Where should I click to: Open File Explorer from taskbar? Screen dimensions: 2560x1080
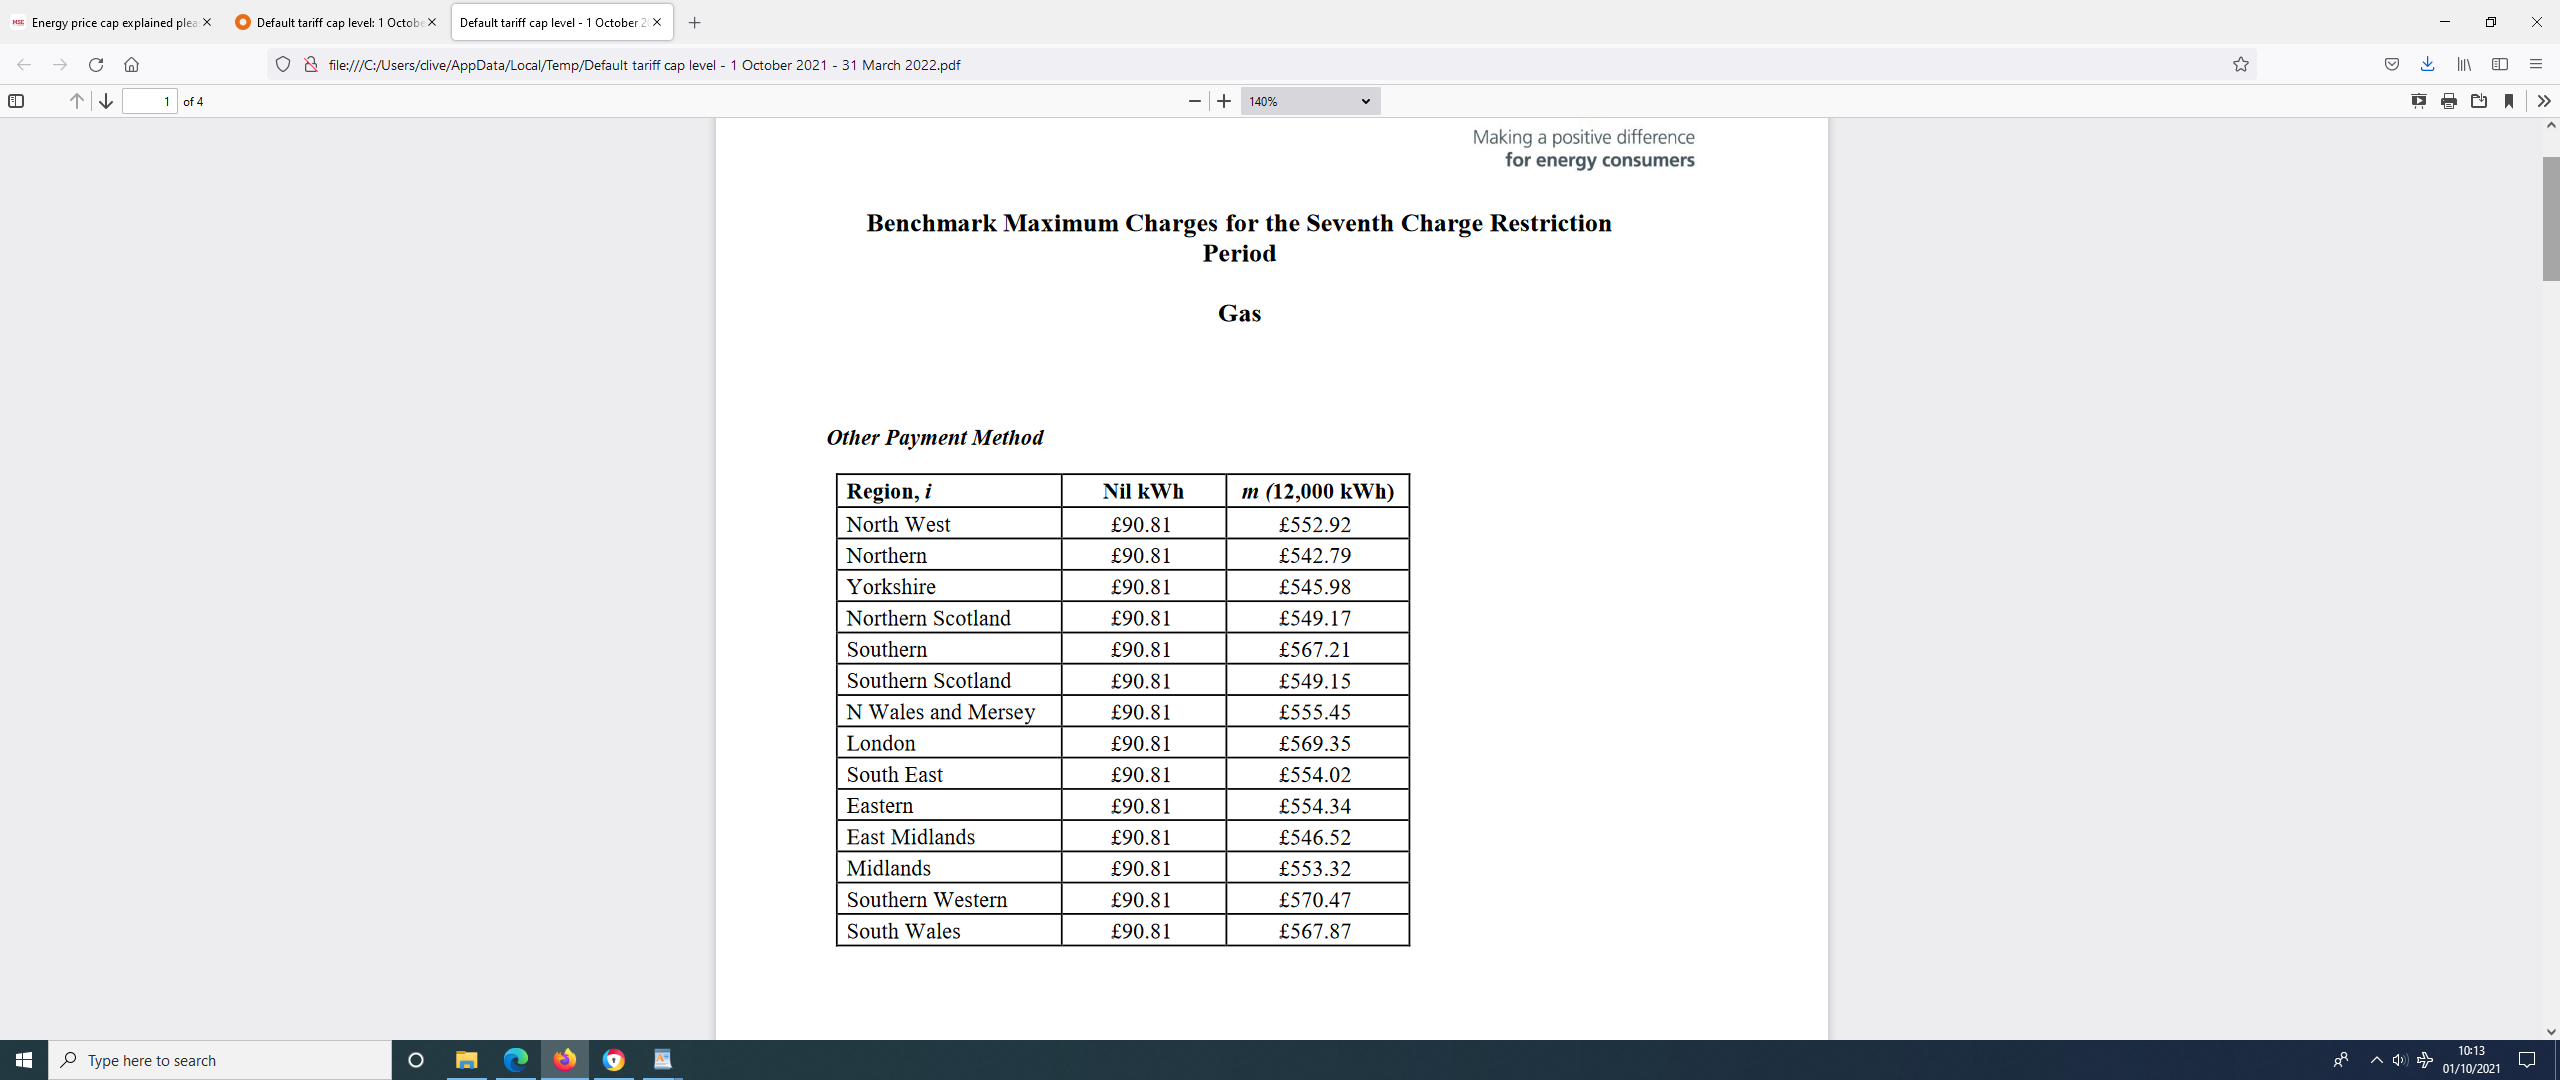466,1060
